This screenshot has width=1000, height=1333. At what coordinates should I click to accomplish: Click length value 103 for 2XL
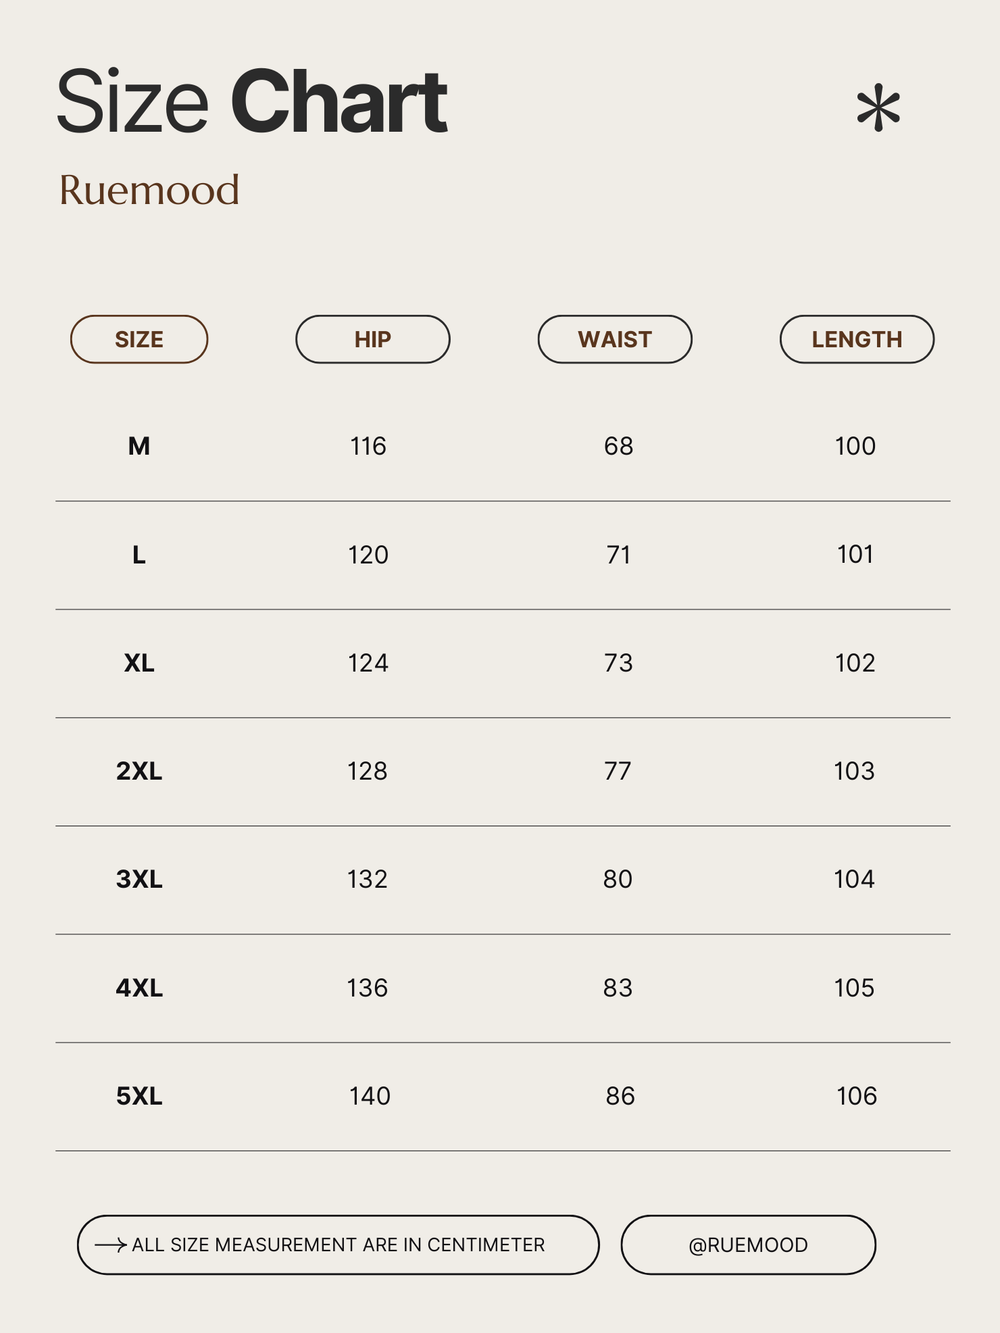pyautogui.click(x=854, y=771)
